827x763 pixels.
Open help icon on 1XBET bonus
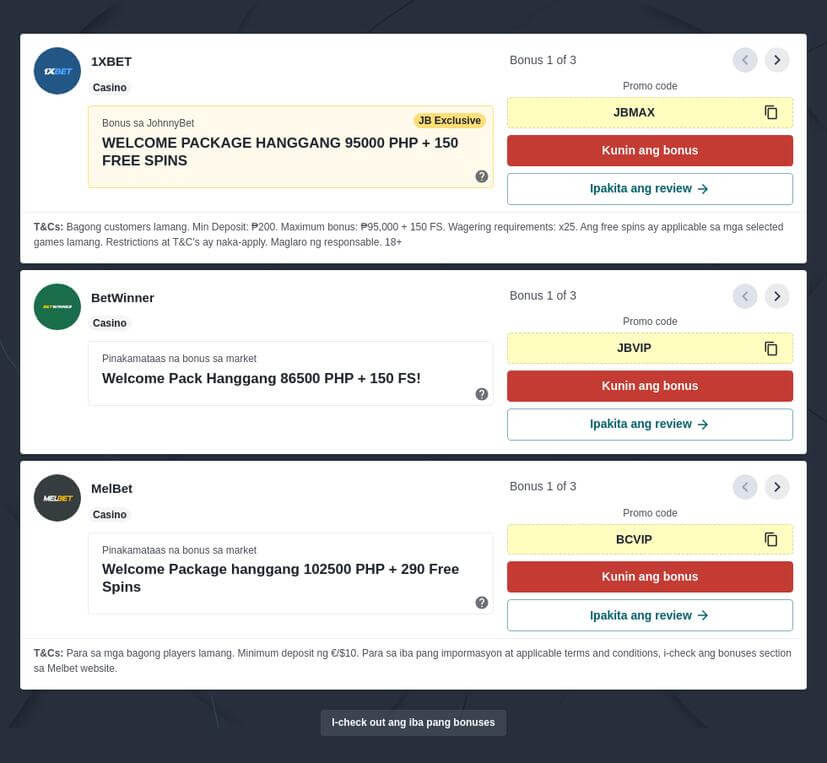(x=482, y=177)
